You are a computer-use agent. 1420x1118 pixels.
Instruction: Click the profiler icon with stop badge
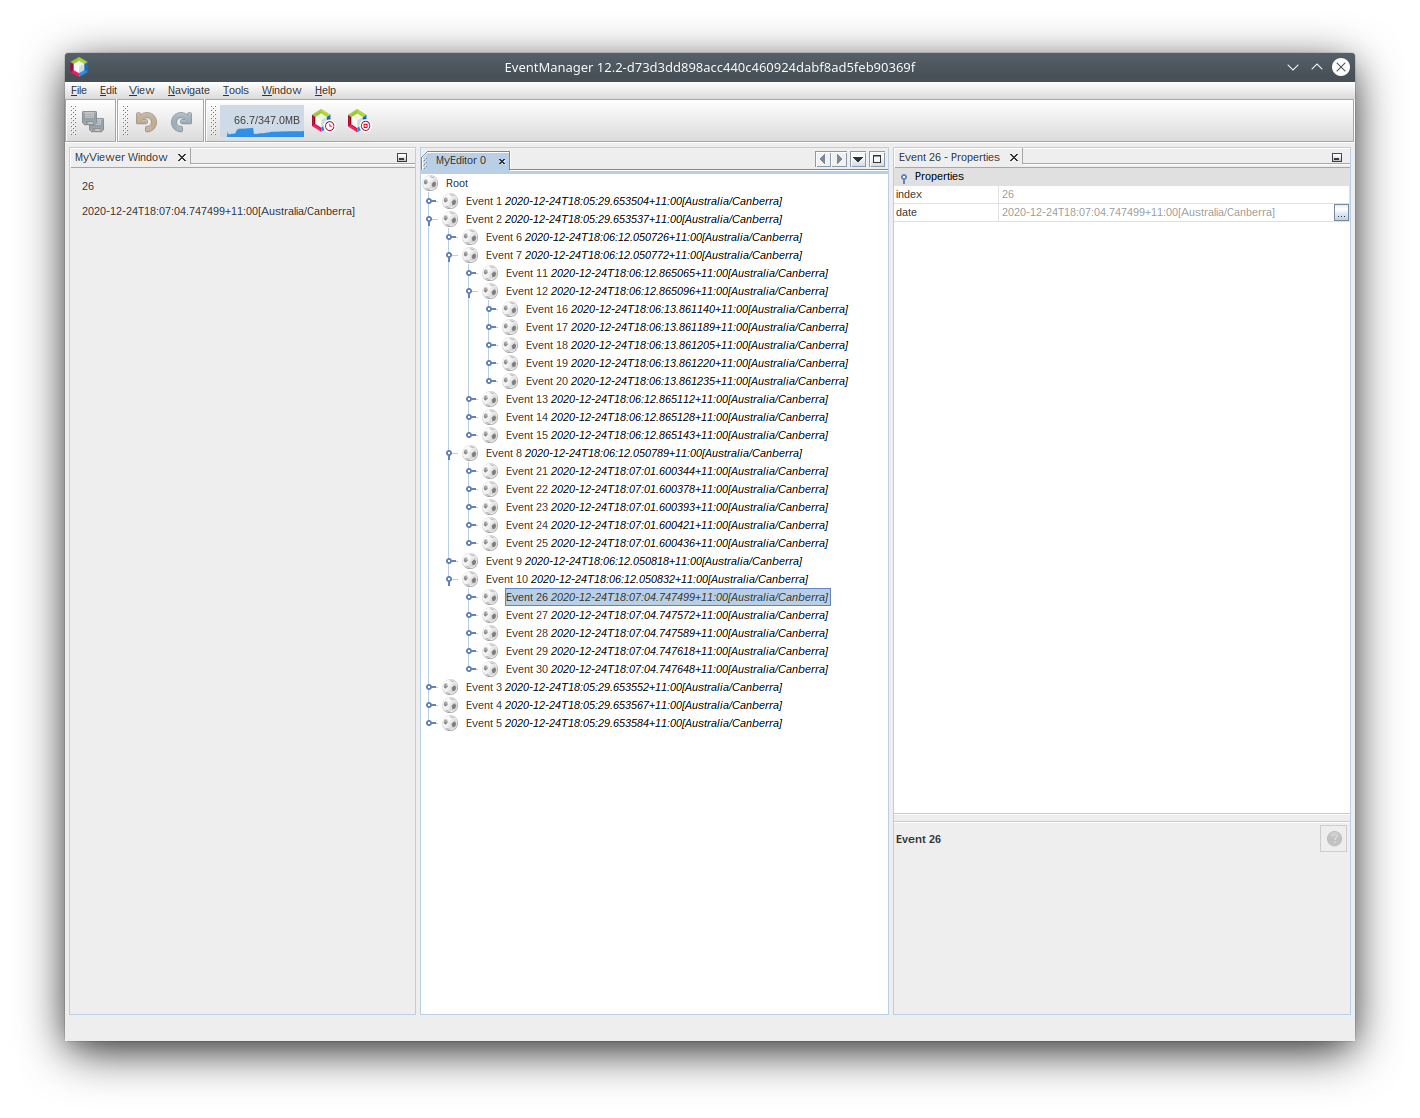coord(358,122)
